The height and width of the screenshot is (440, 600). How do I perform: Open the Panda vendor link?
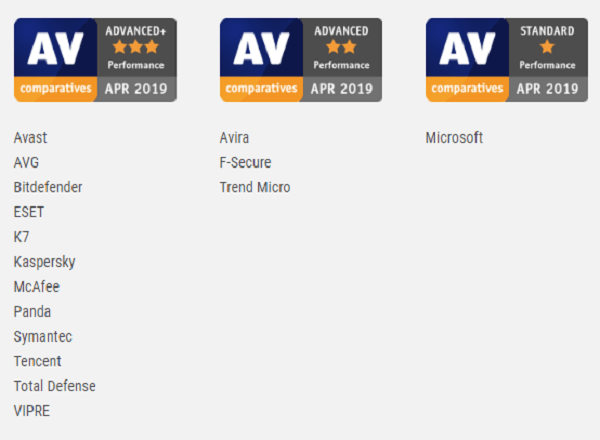pos(32,311)
